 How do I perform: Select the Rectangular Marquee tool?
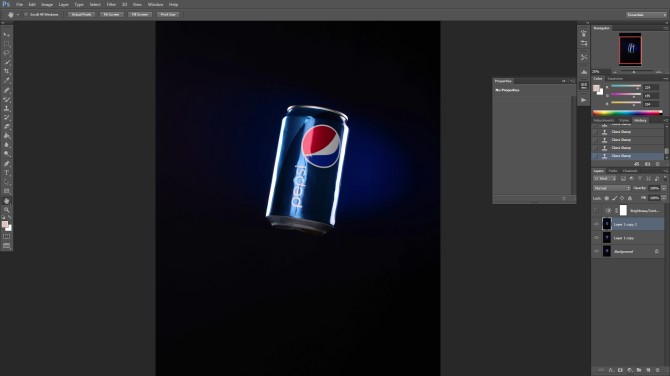6,44
